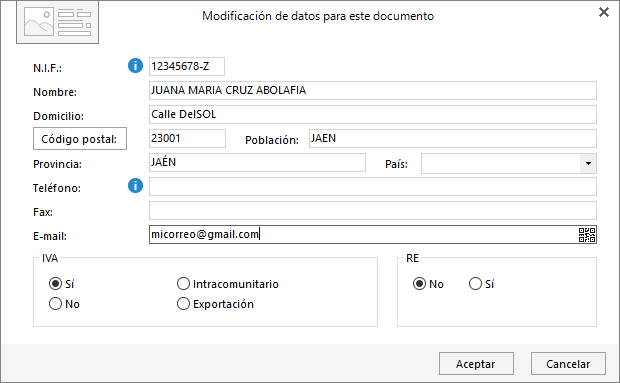Image resolution: width=620 pixels, height=383 pixels.
Task: Close the dialog with the X icon
Action: pyautogui.click(x=604, y=12)
